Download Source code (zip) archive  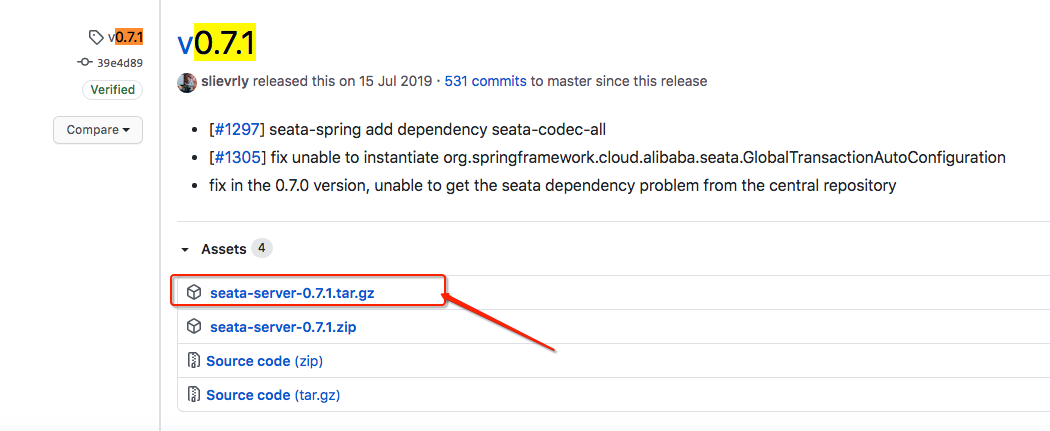[264, 361]
